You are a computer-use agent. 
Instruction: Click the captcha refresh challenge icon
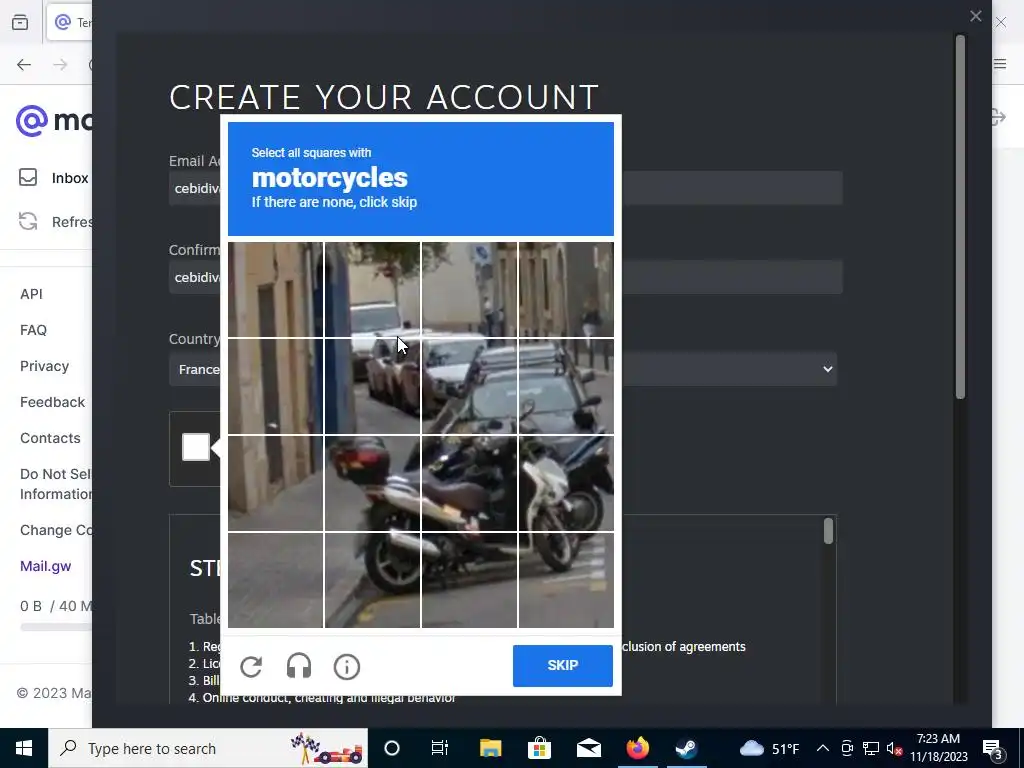[251, 667]
